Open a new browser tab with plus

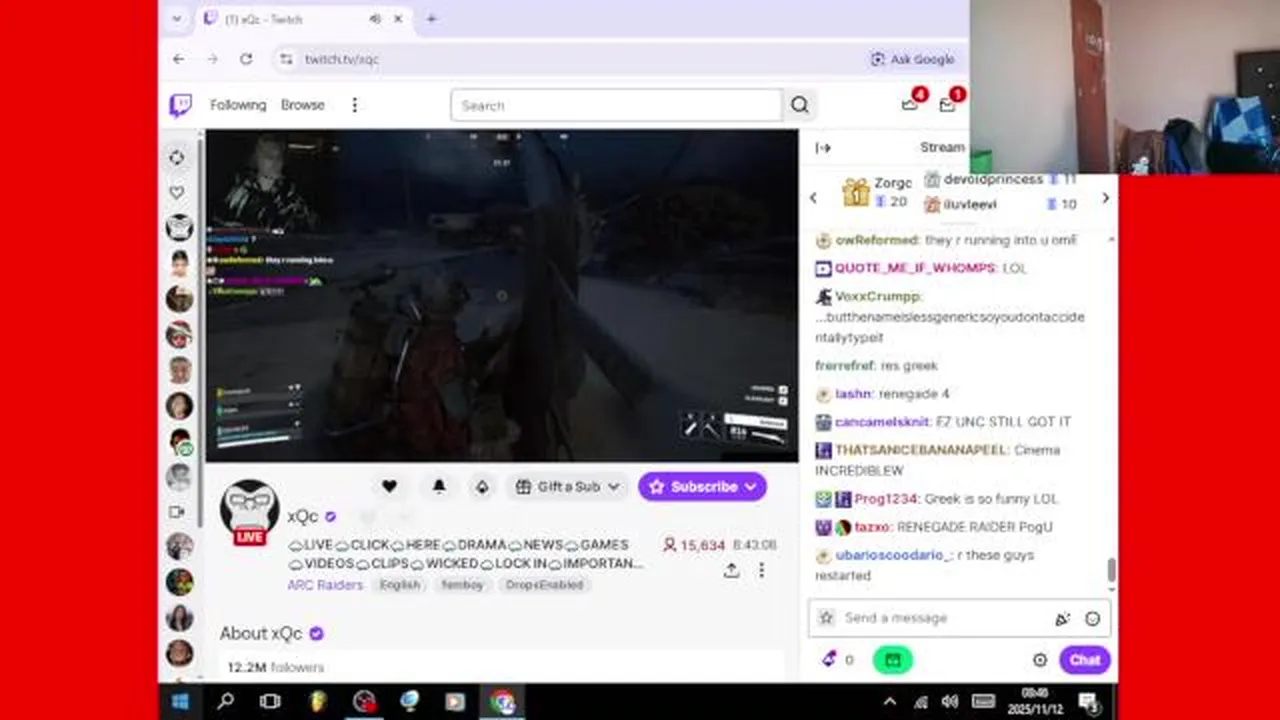(x=431, y=19)
